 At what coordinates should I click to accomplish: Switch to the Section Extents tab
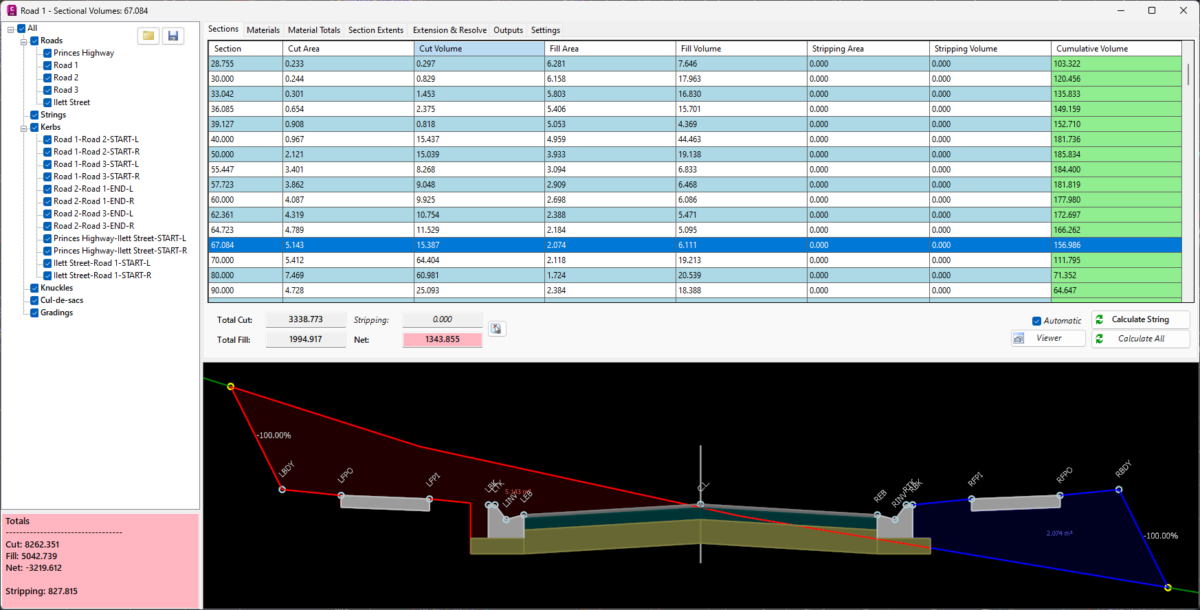pyautogui.click(x=377, y=30)
